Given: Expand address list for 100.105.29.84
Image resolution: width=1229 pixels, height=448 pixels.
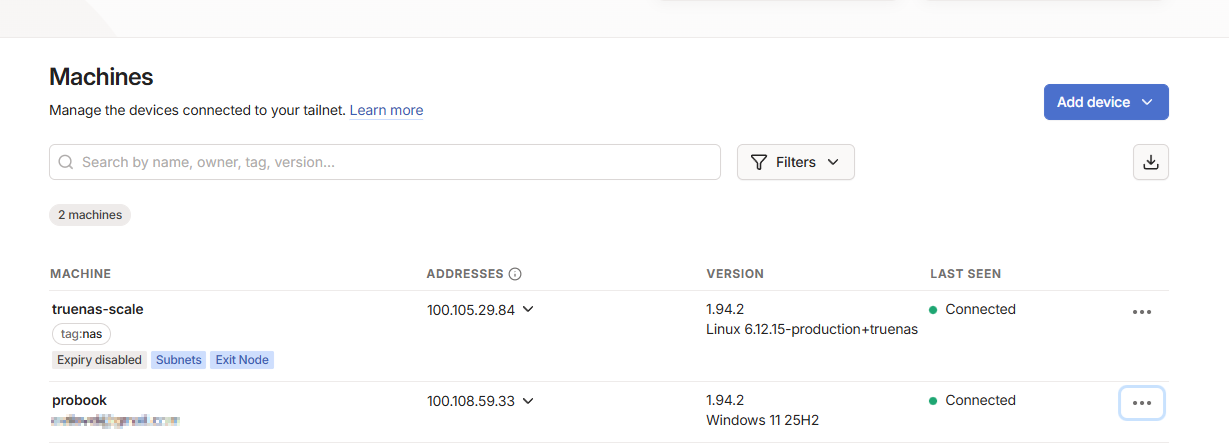Looking at the screenshot, I should tap(528, 309).
